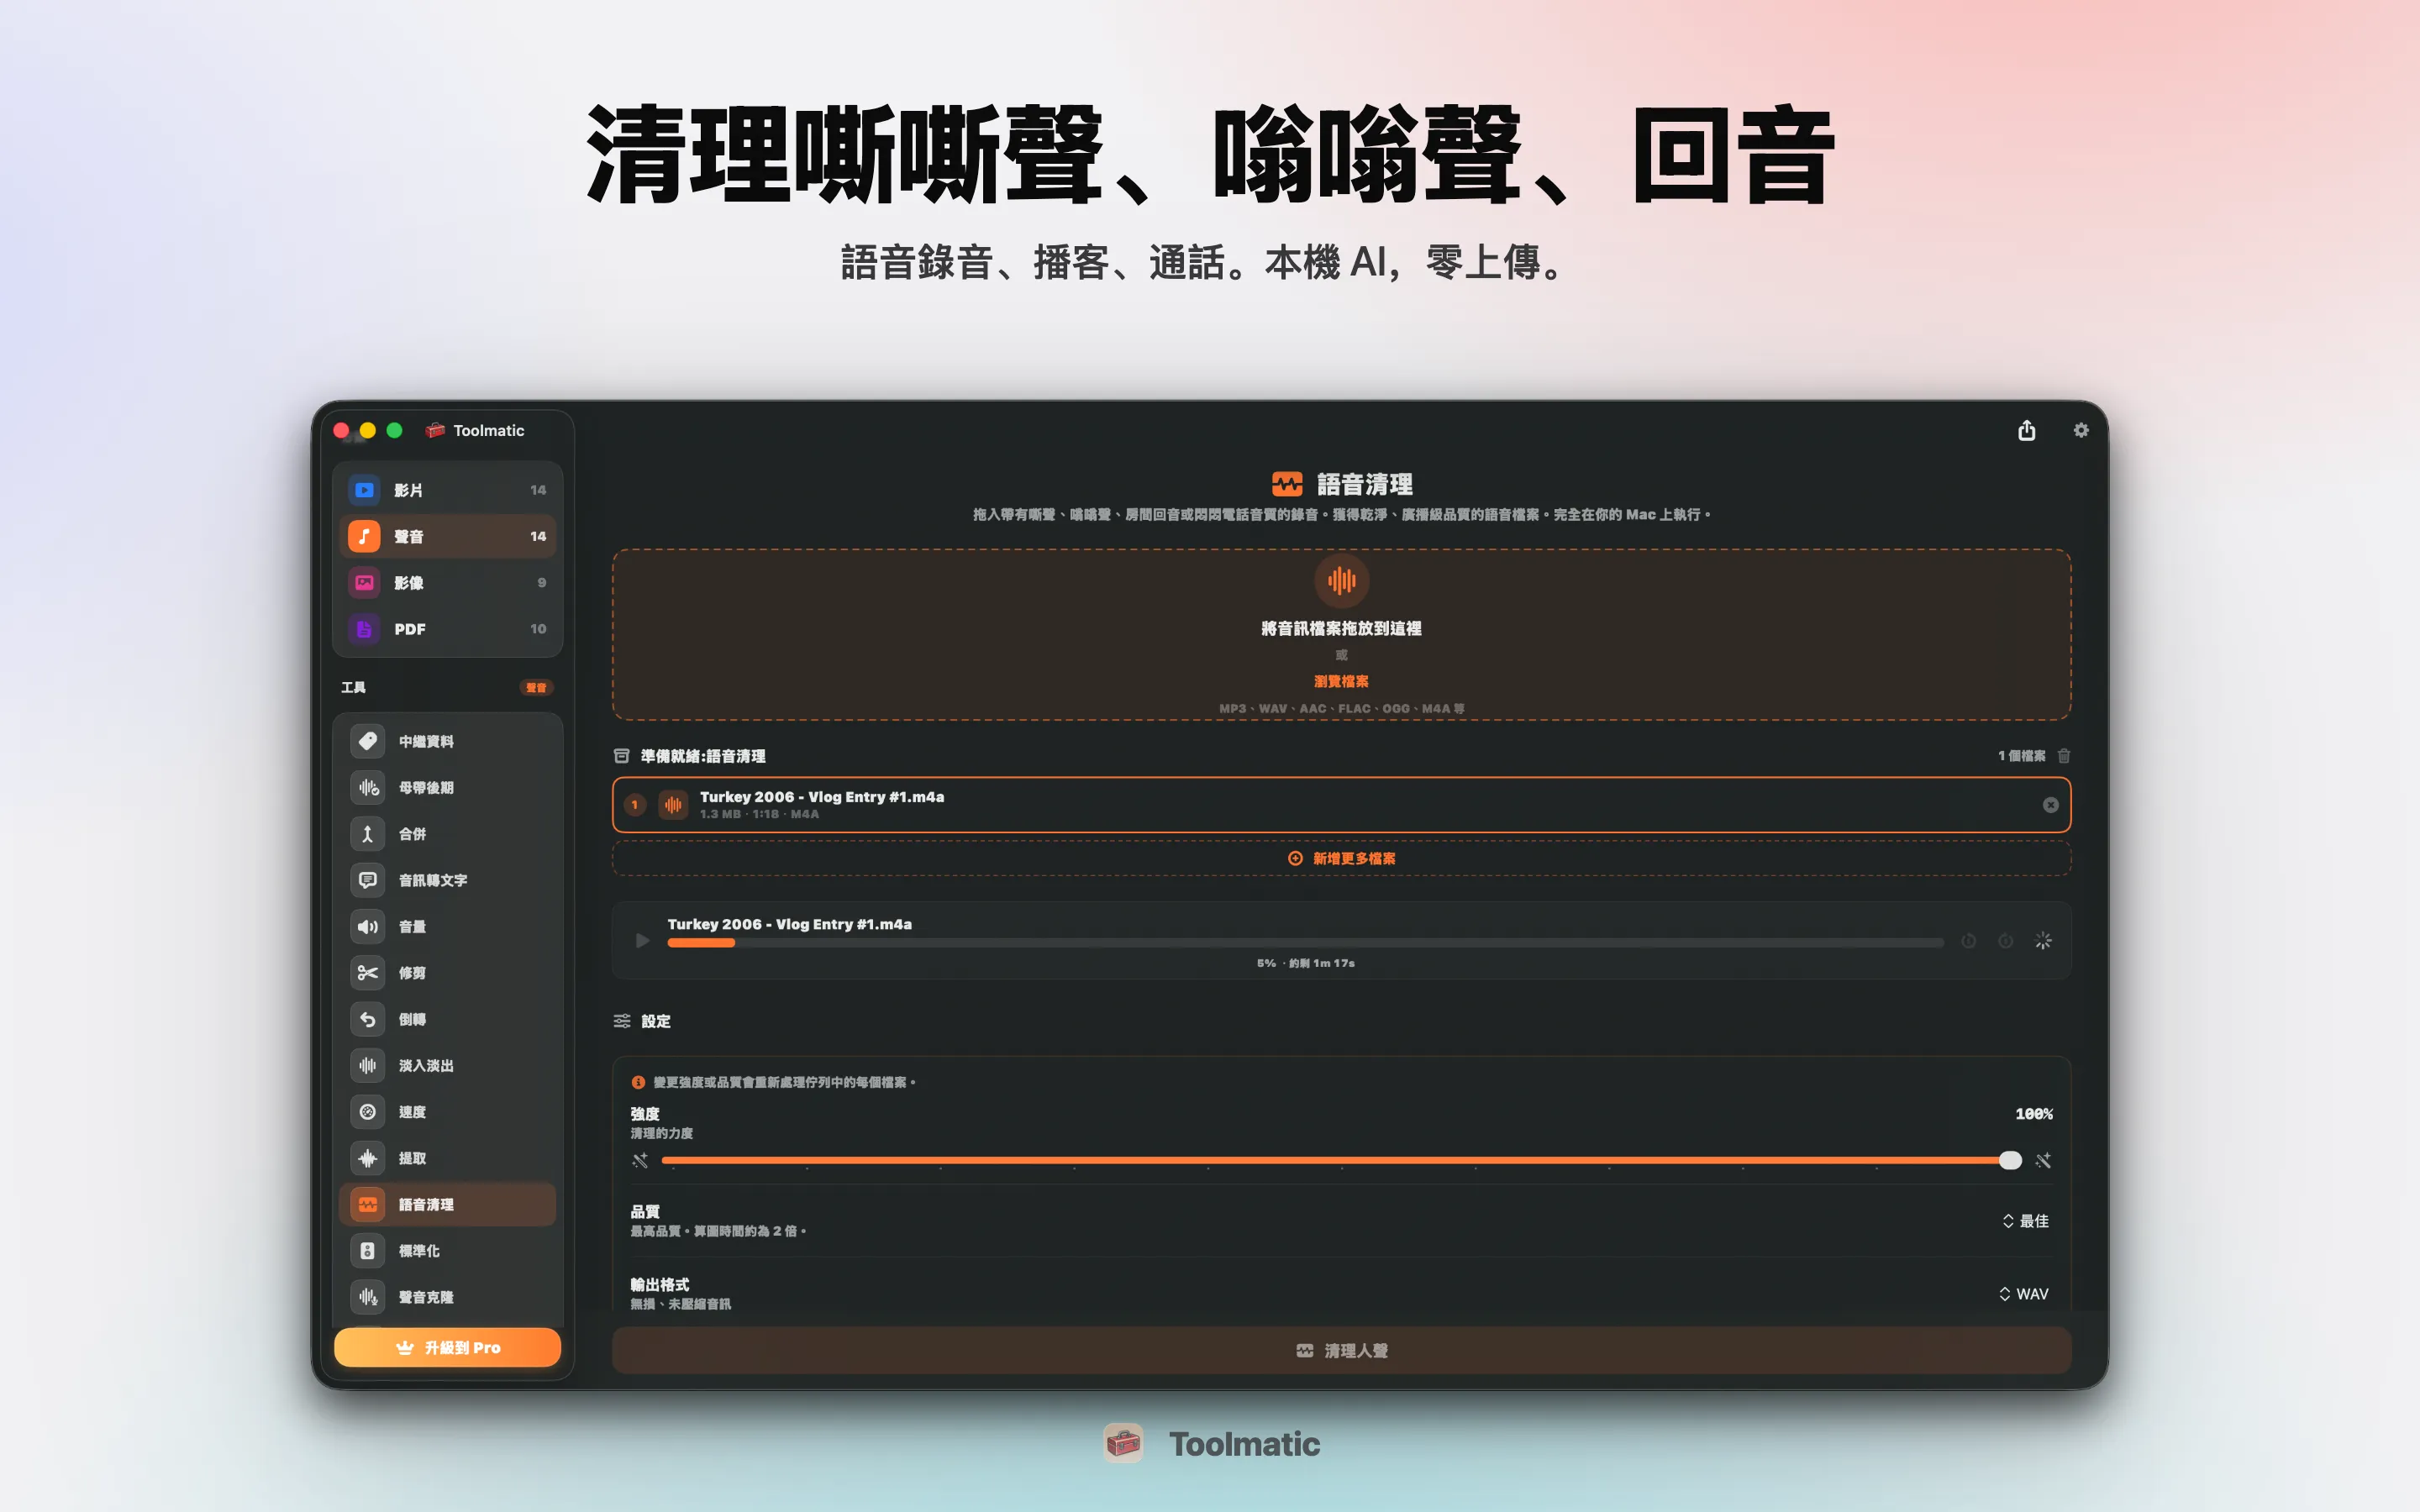Click the 5% remaining time status text

pos(1305,963)
